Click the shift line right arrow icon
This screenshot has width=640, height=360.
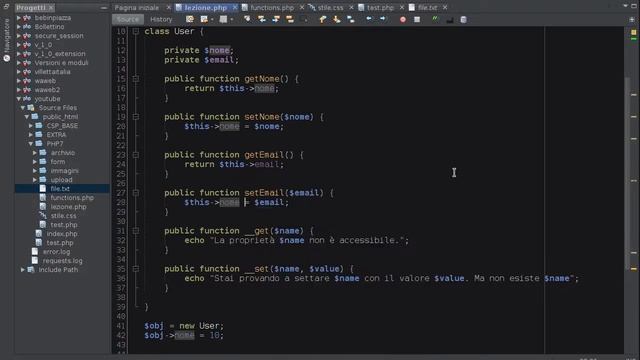(382, 19)
